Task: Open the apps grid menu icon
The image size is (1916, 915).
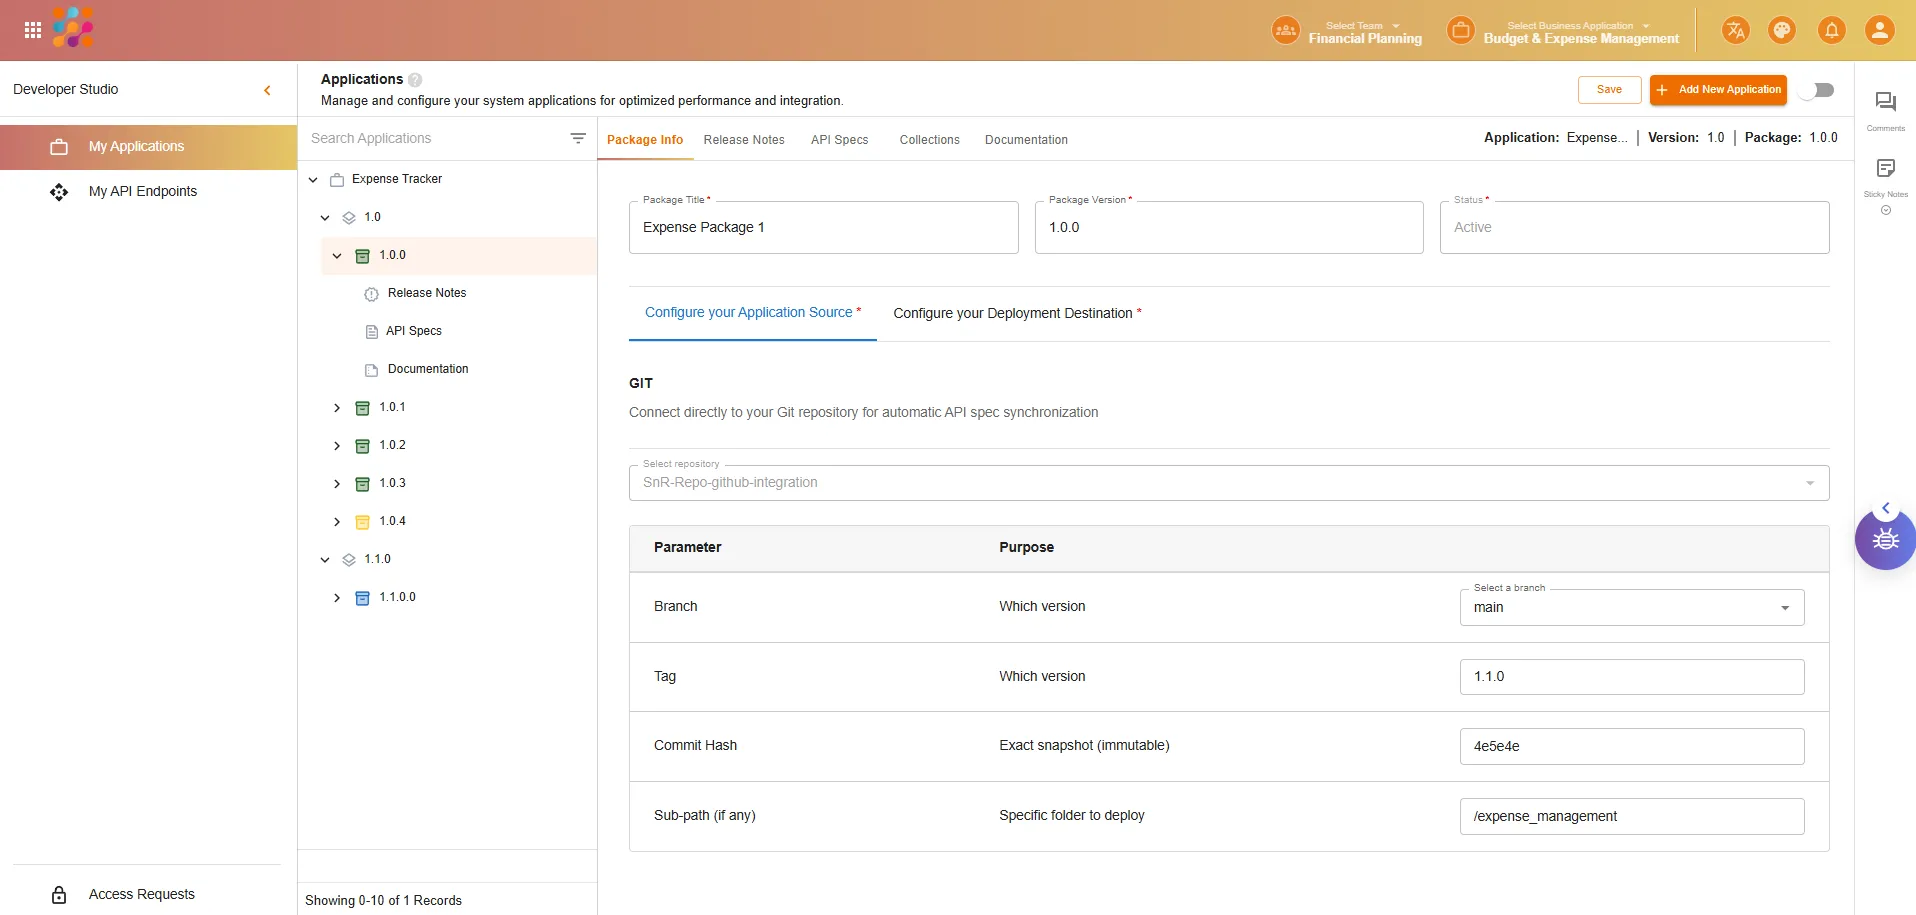Action: tap(33, 30)
